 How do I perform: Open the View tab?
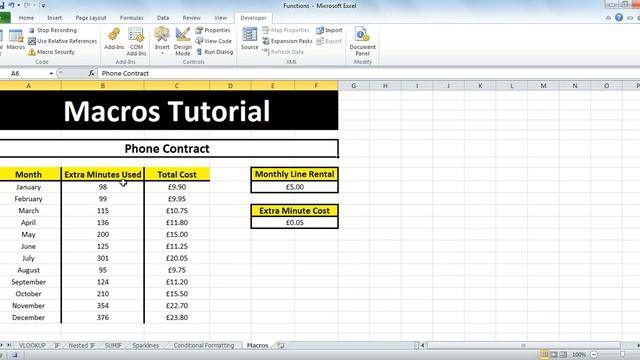pos(220,18)
